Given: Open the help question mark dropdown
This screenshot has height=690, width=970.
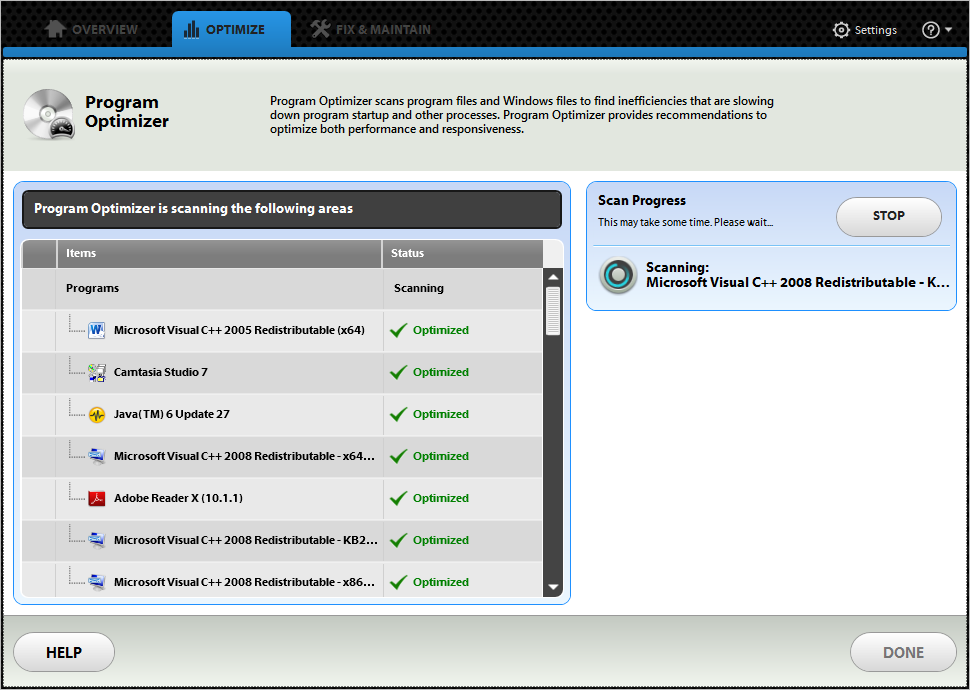Looking at the screenshot, I should pyautogui.click(x=936, y=30).
